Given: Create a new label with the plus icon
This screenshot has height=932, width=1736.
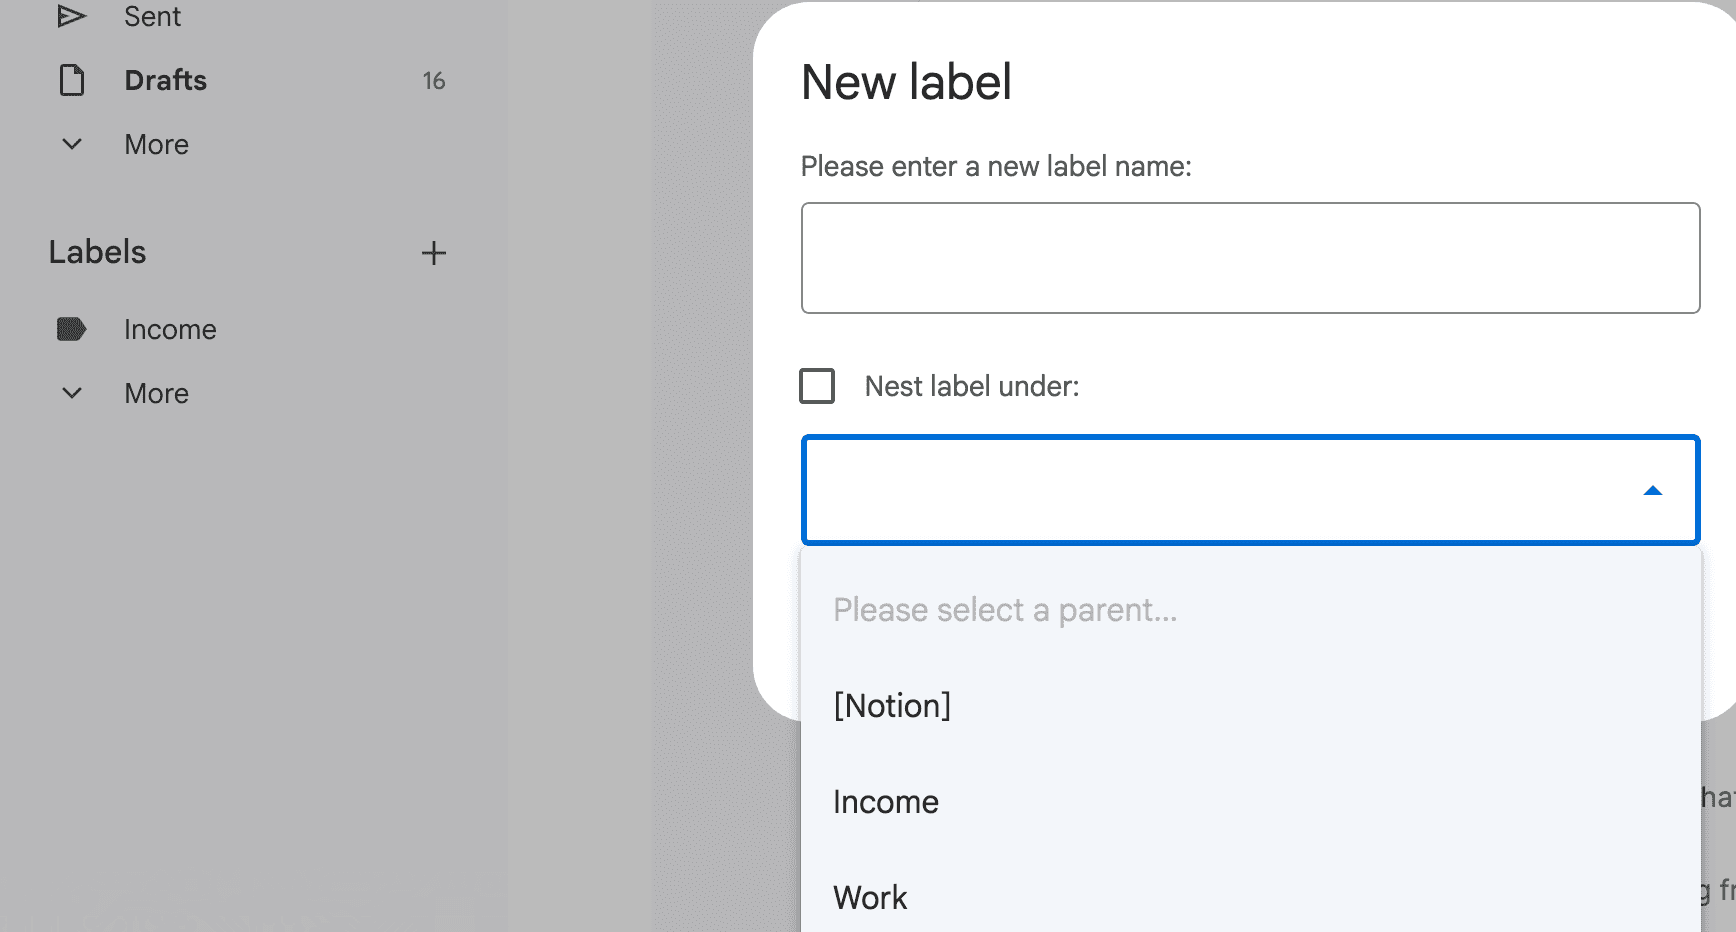Looking at the screenshot, I should pyautogui.click(x=433, y=253).
